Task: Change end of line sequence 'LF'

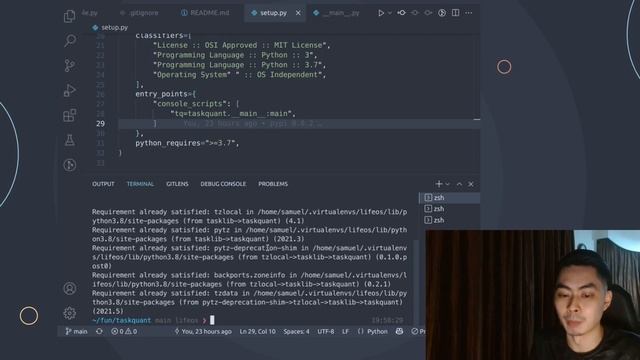Action: [345, 331]
